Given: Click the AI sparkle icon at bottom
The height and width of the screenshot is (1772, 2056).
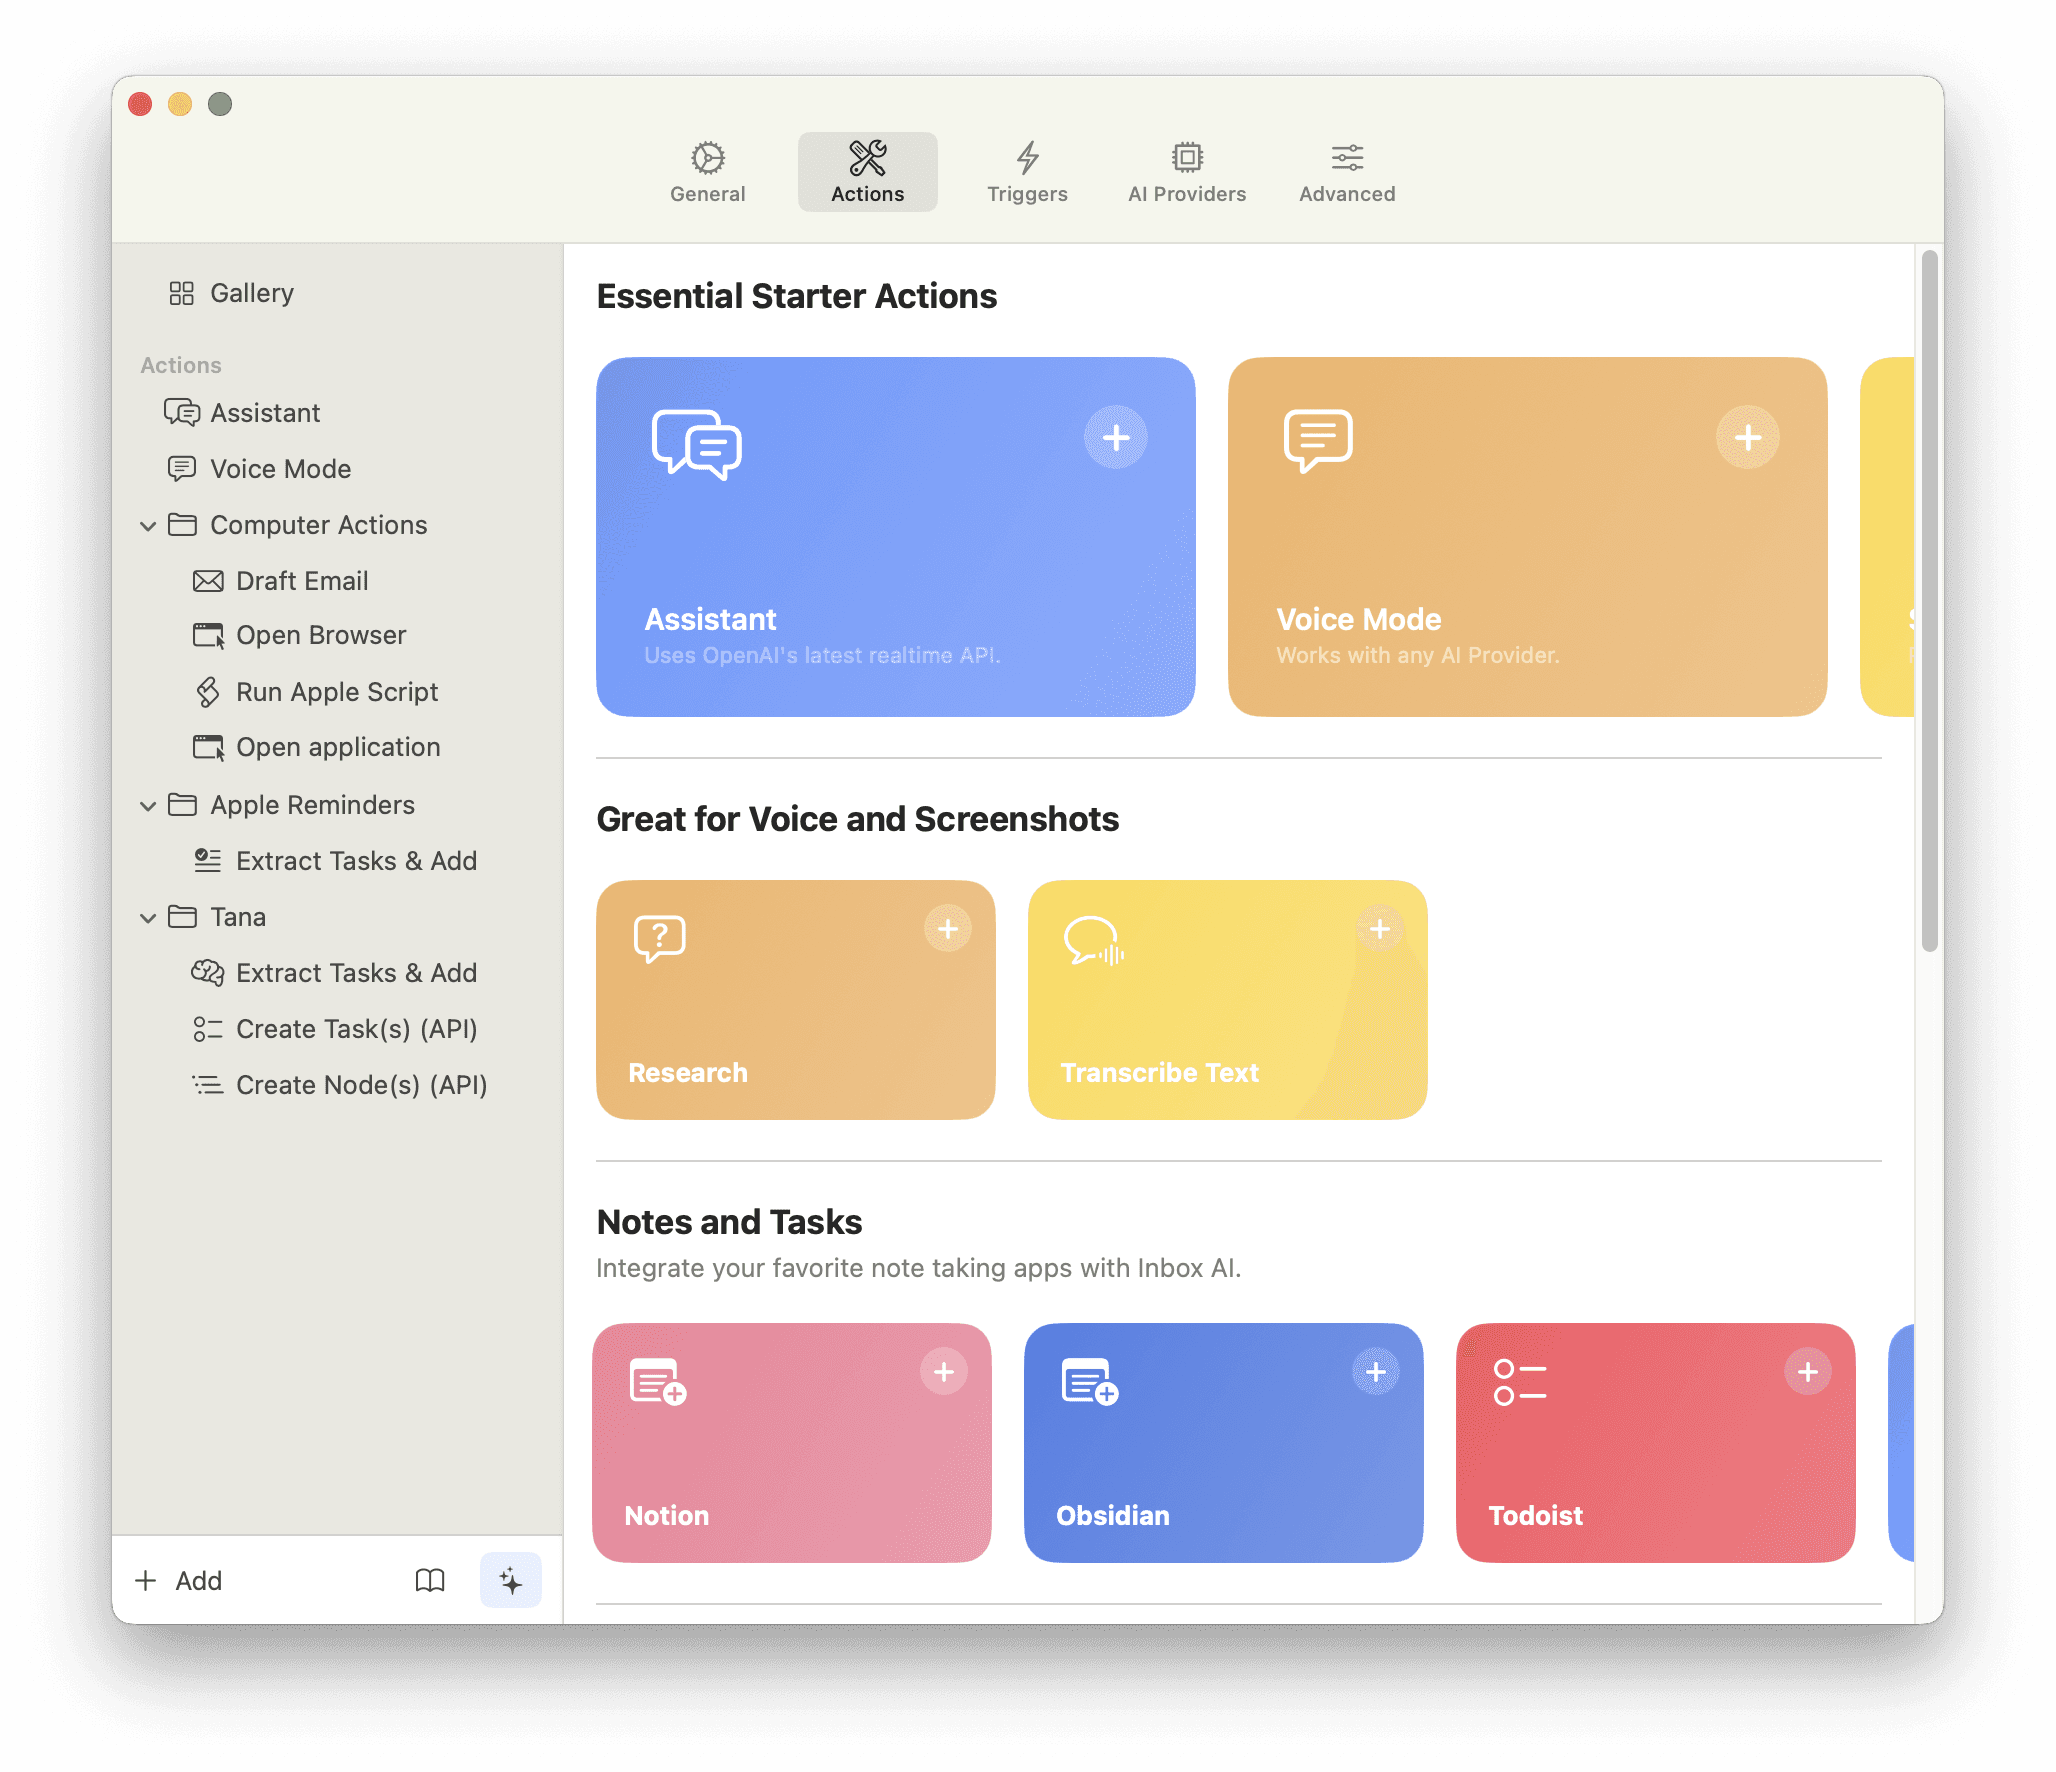Looking at the screenshot, I should 511,1580.
